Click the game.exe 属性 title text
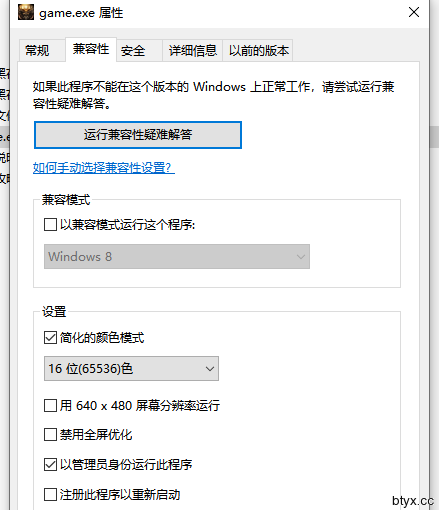The width and height of the screenshot is (439, 510). coord(81,13)
